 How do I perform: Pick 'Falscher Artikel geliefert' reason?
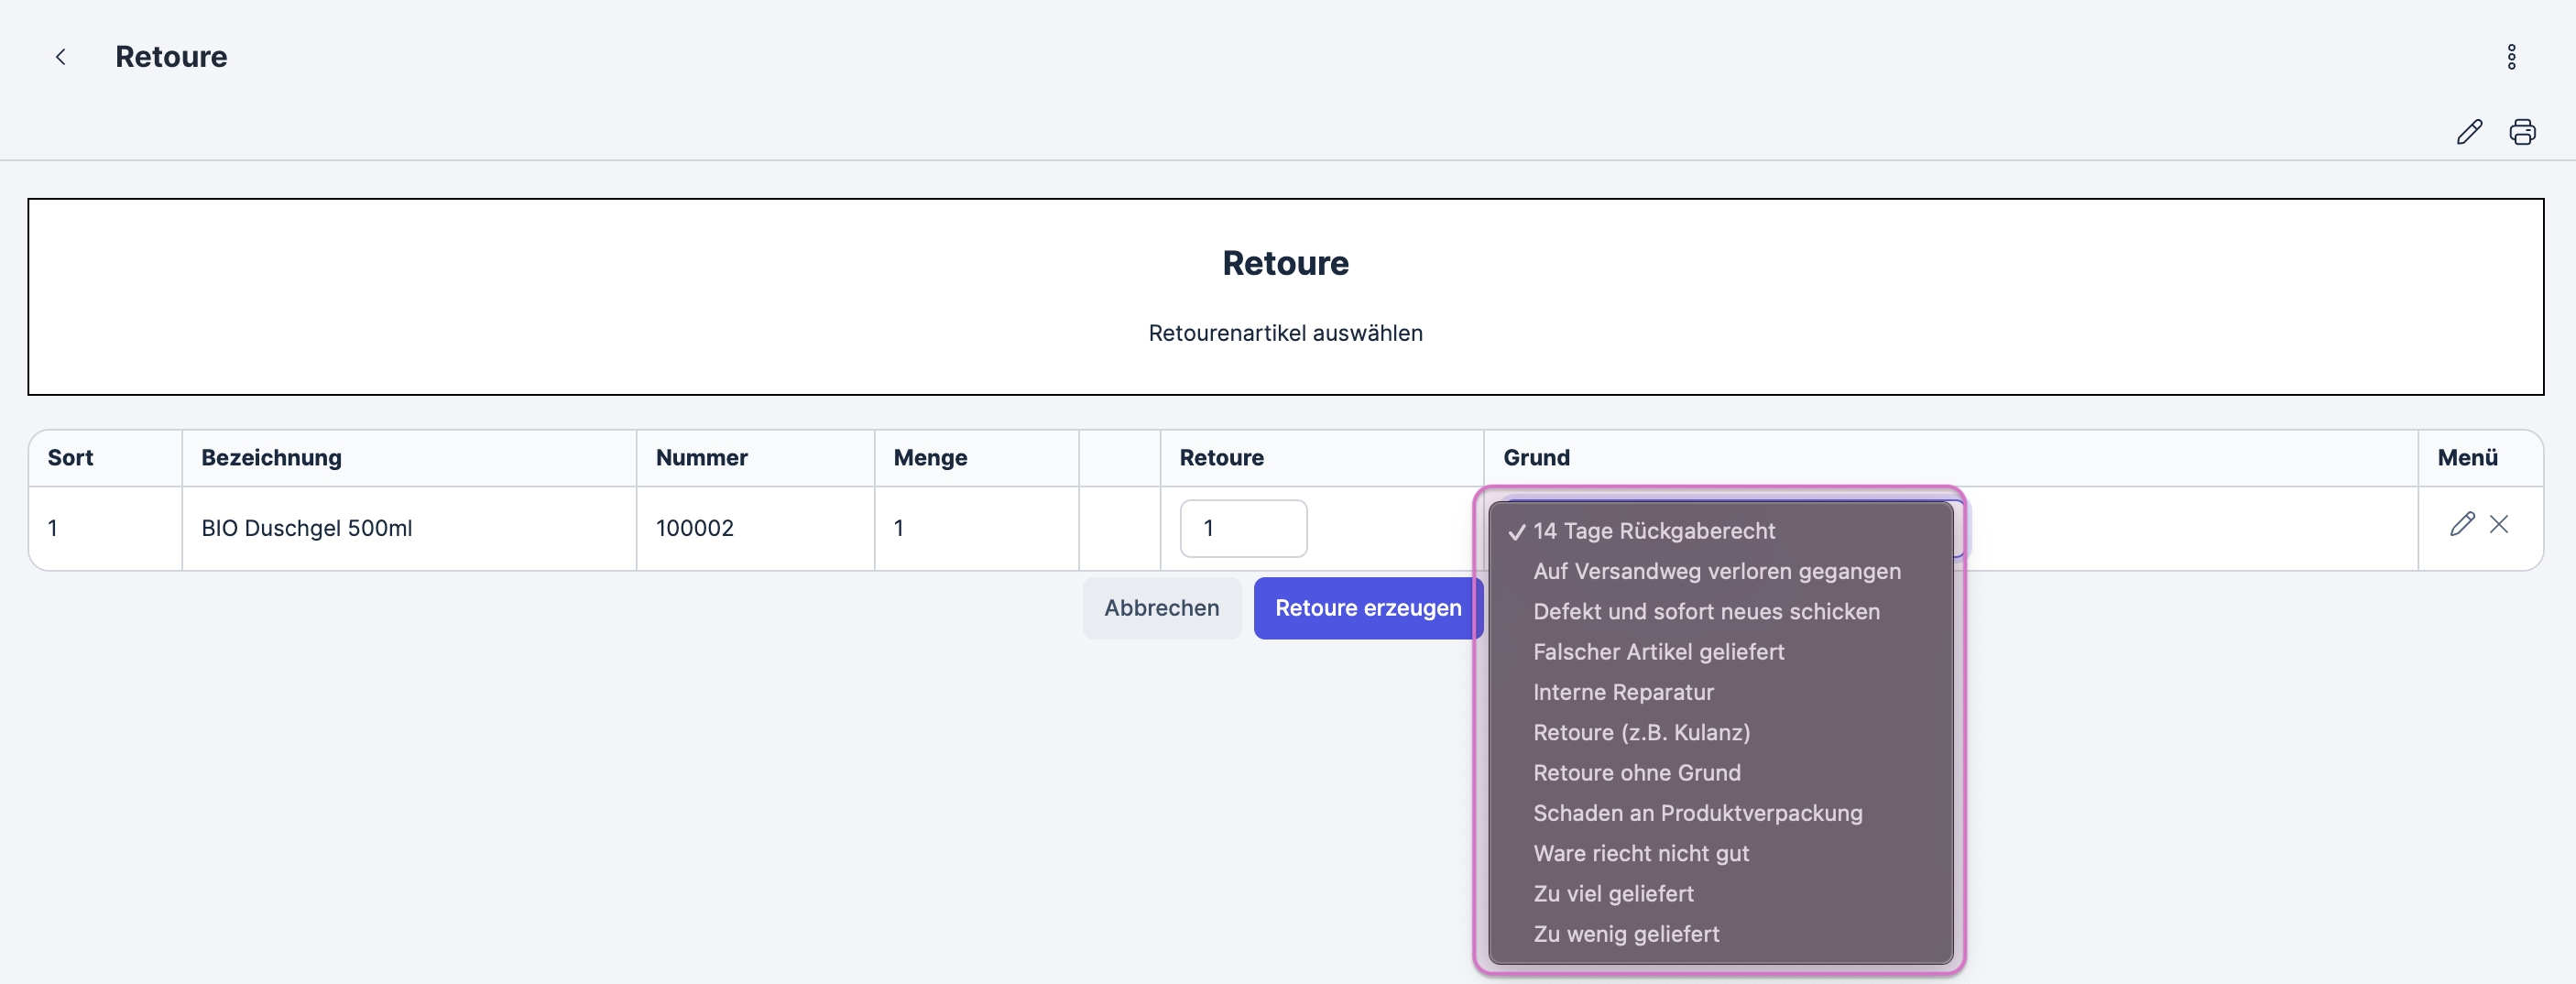[1658, 652]
